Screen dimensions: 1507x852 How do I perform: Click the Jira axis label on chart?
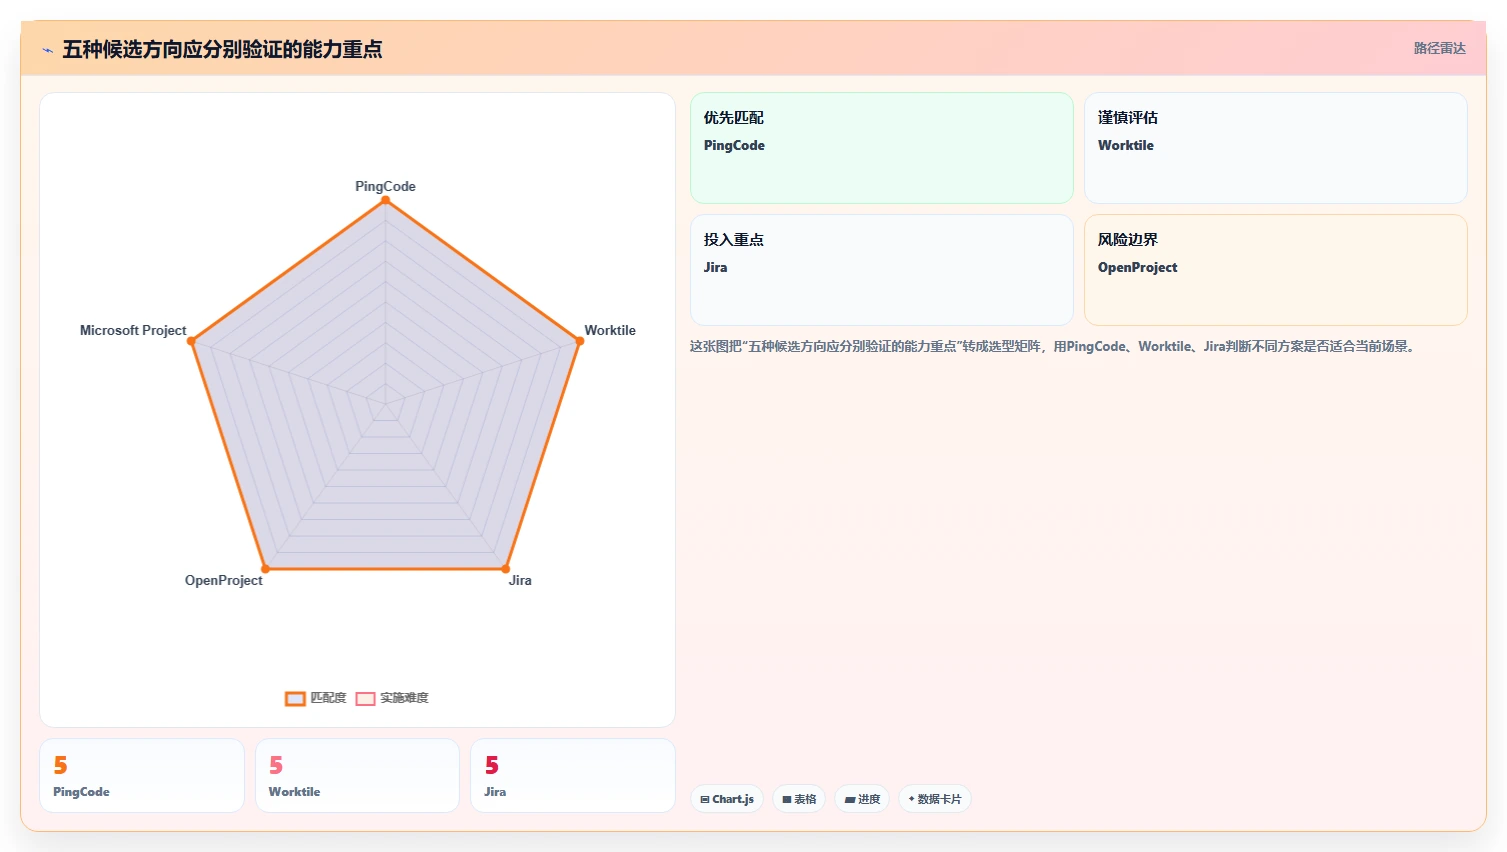520,580
